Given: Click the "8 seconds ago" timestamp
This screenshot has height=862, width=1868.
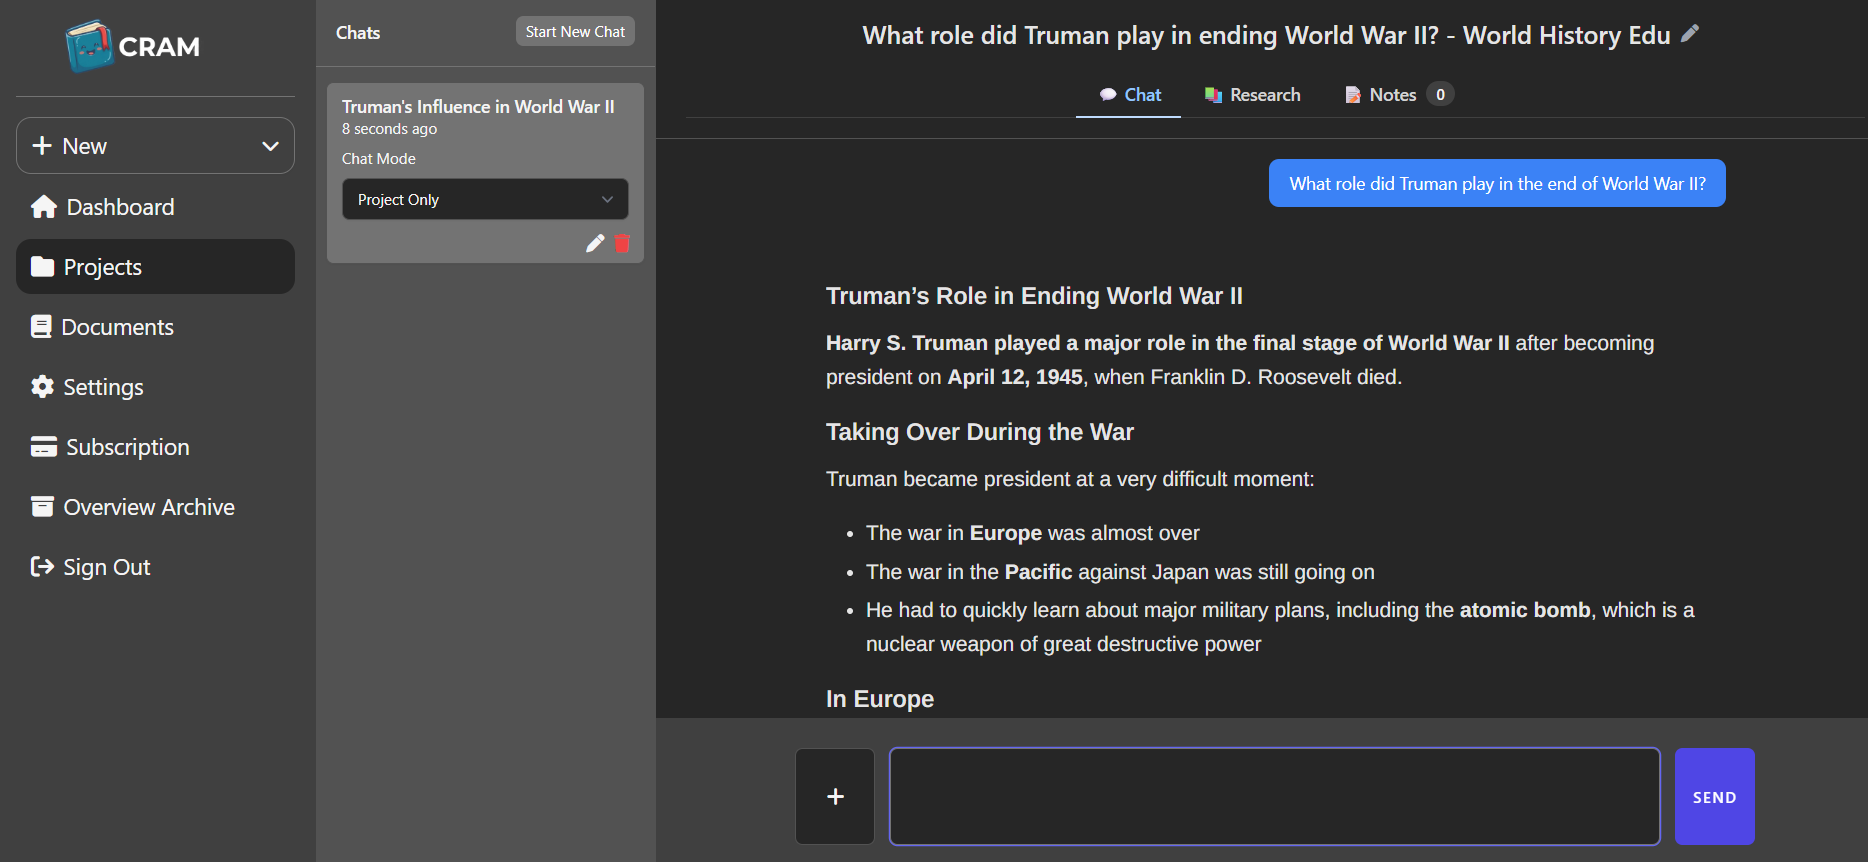Looking at the screenshot, I should [x=389, y=129].
